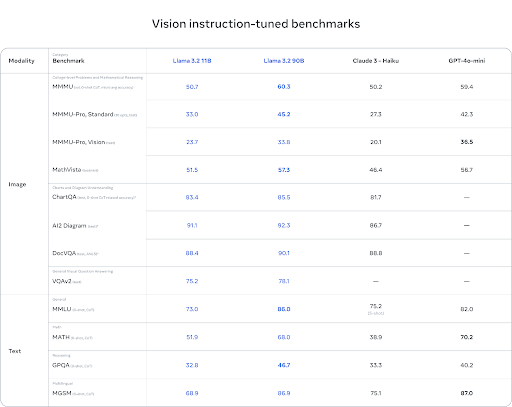Image resolution: width=512 pixels, height=407 pixels.
Task: Click the "45.2" score in MMMU-Pro, Standard row
Action: point(284,114)
